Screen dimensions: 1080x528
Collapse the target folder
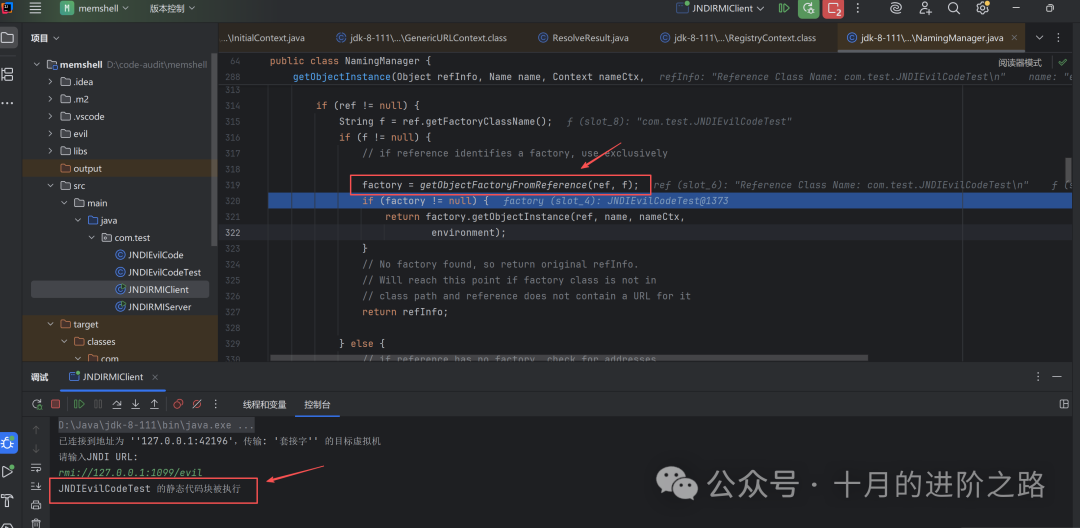51,324
